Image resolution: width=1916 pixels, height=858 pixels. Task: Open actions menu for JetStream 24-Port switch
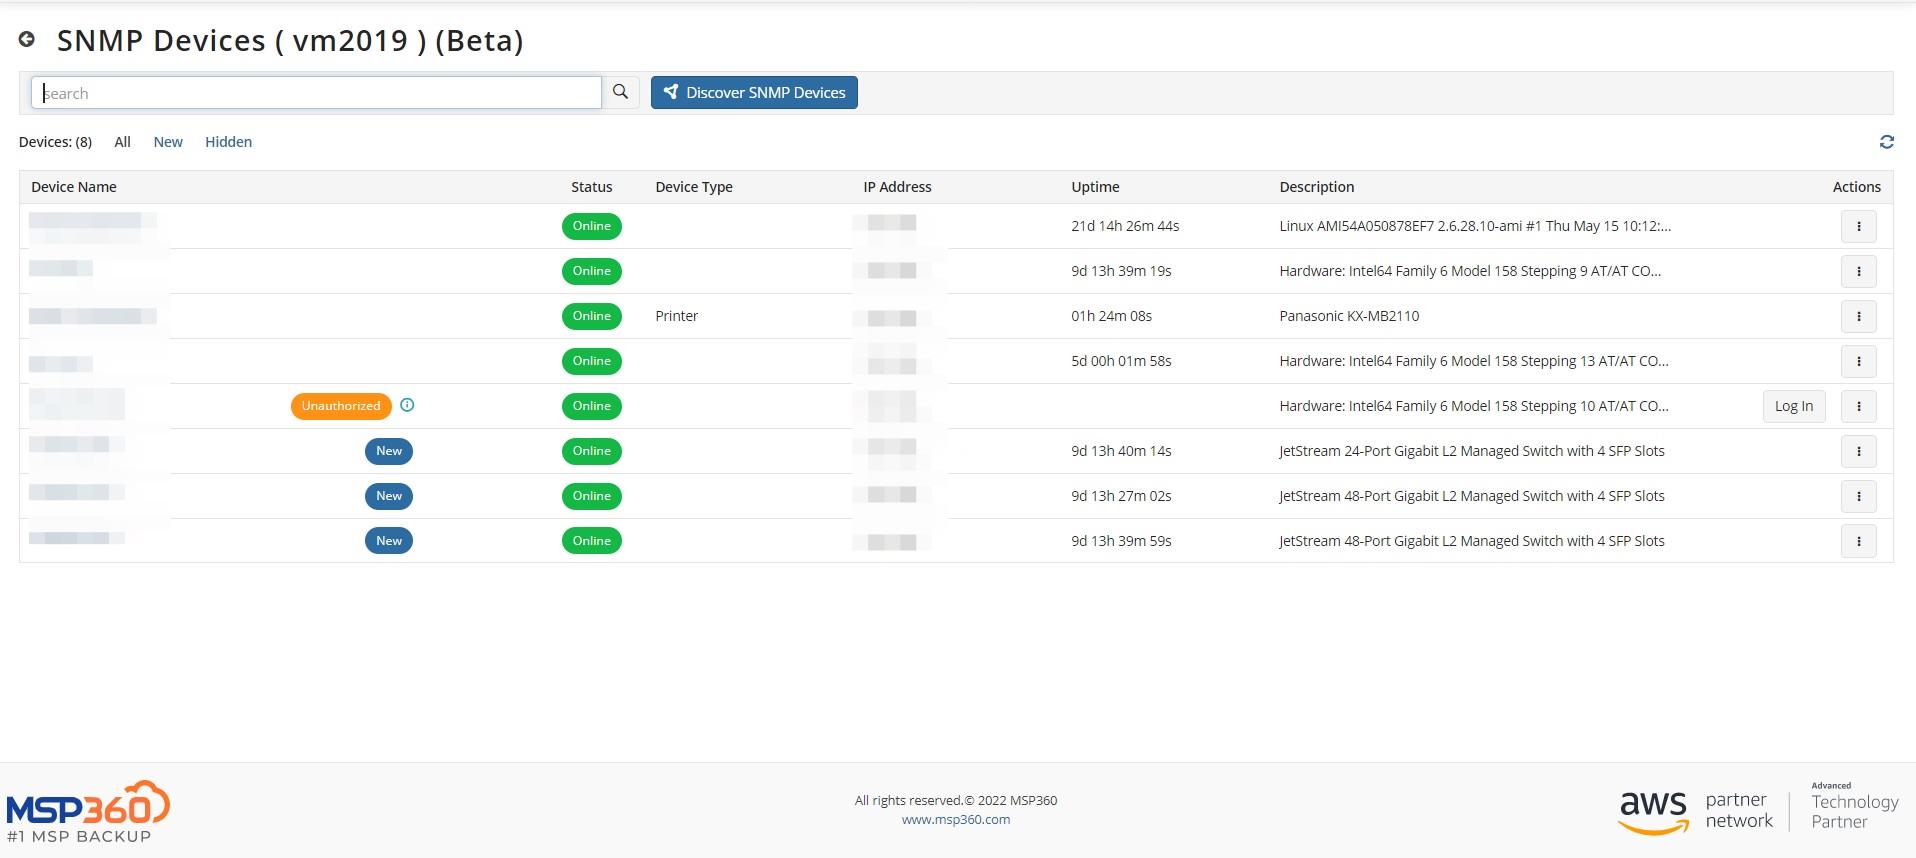tap(1858, 451)
